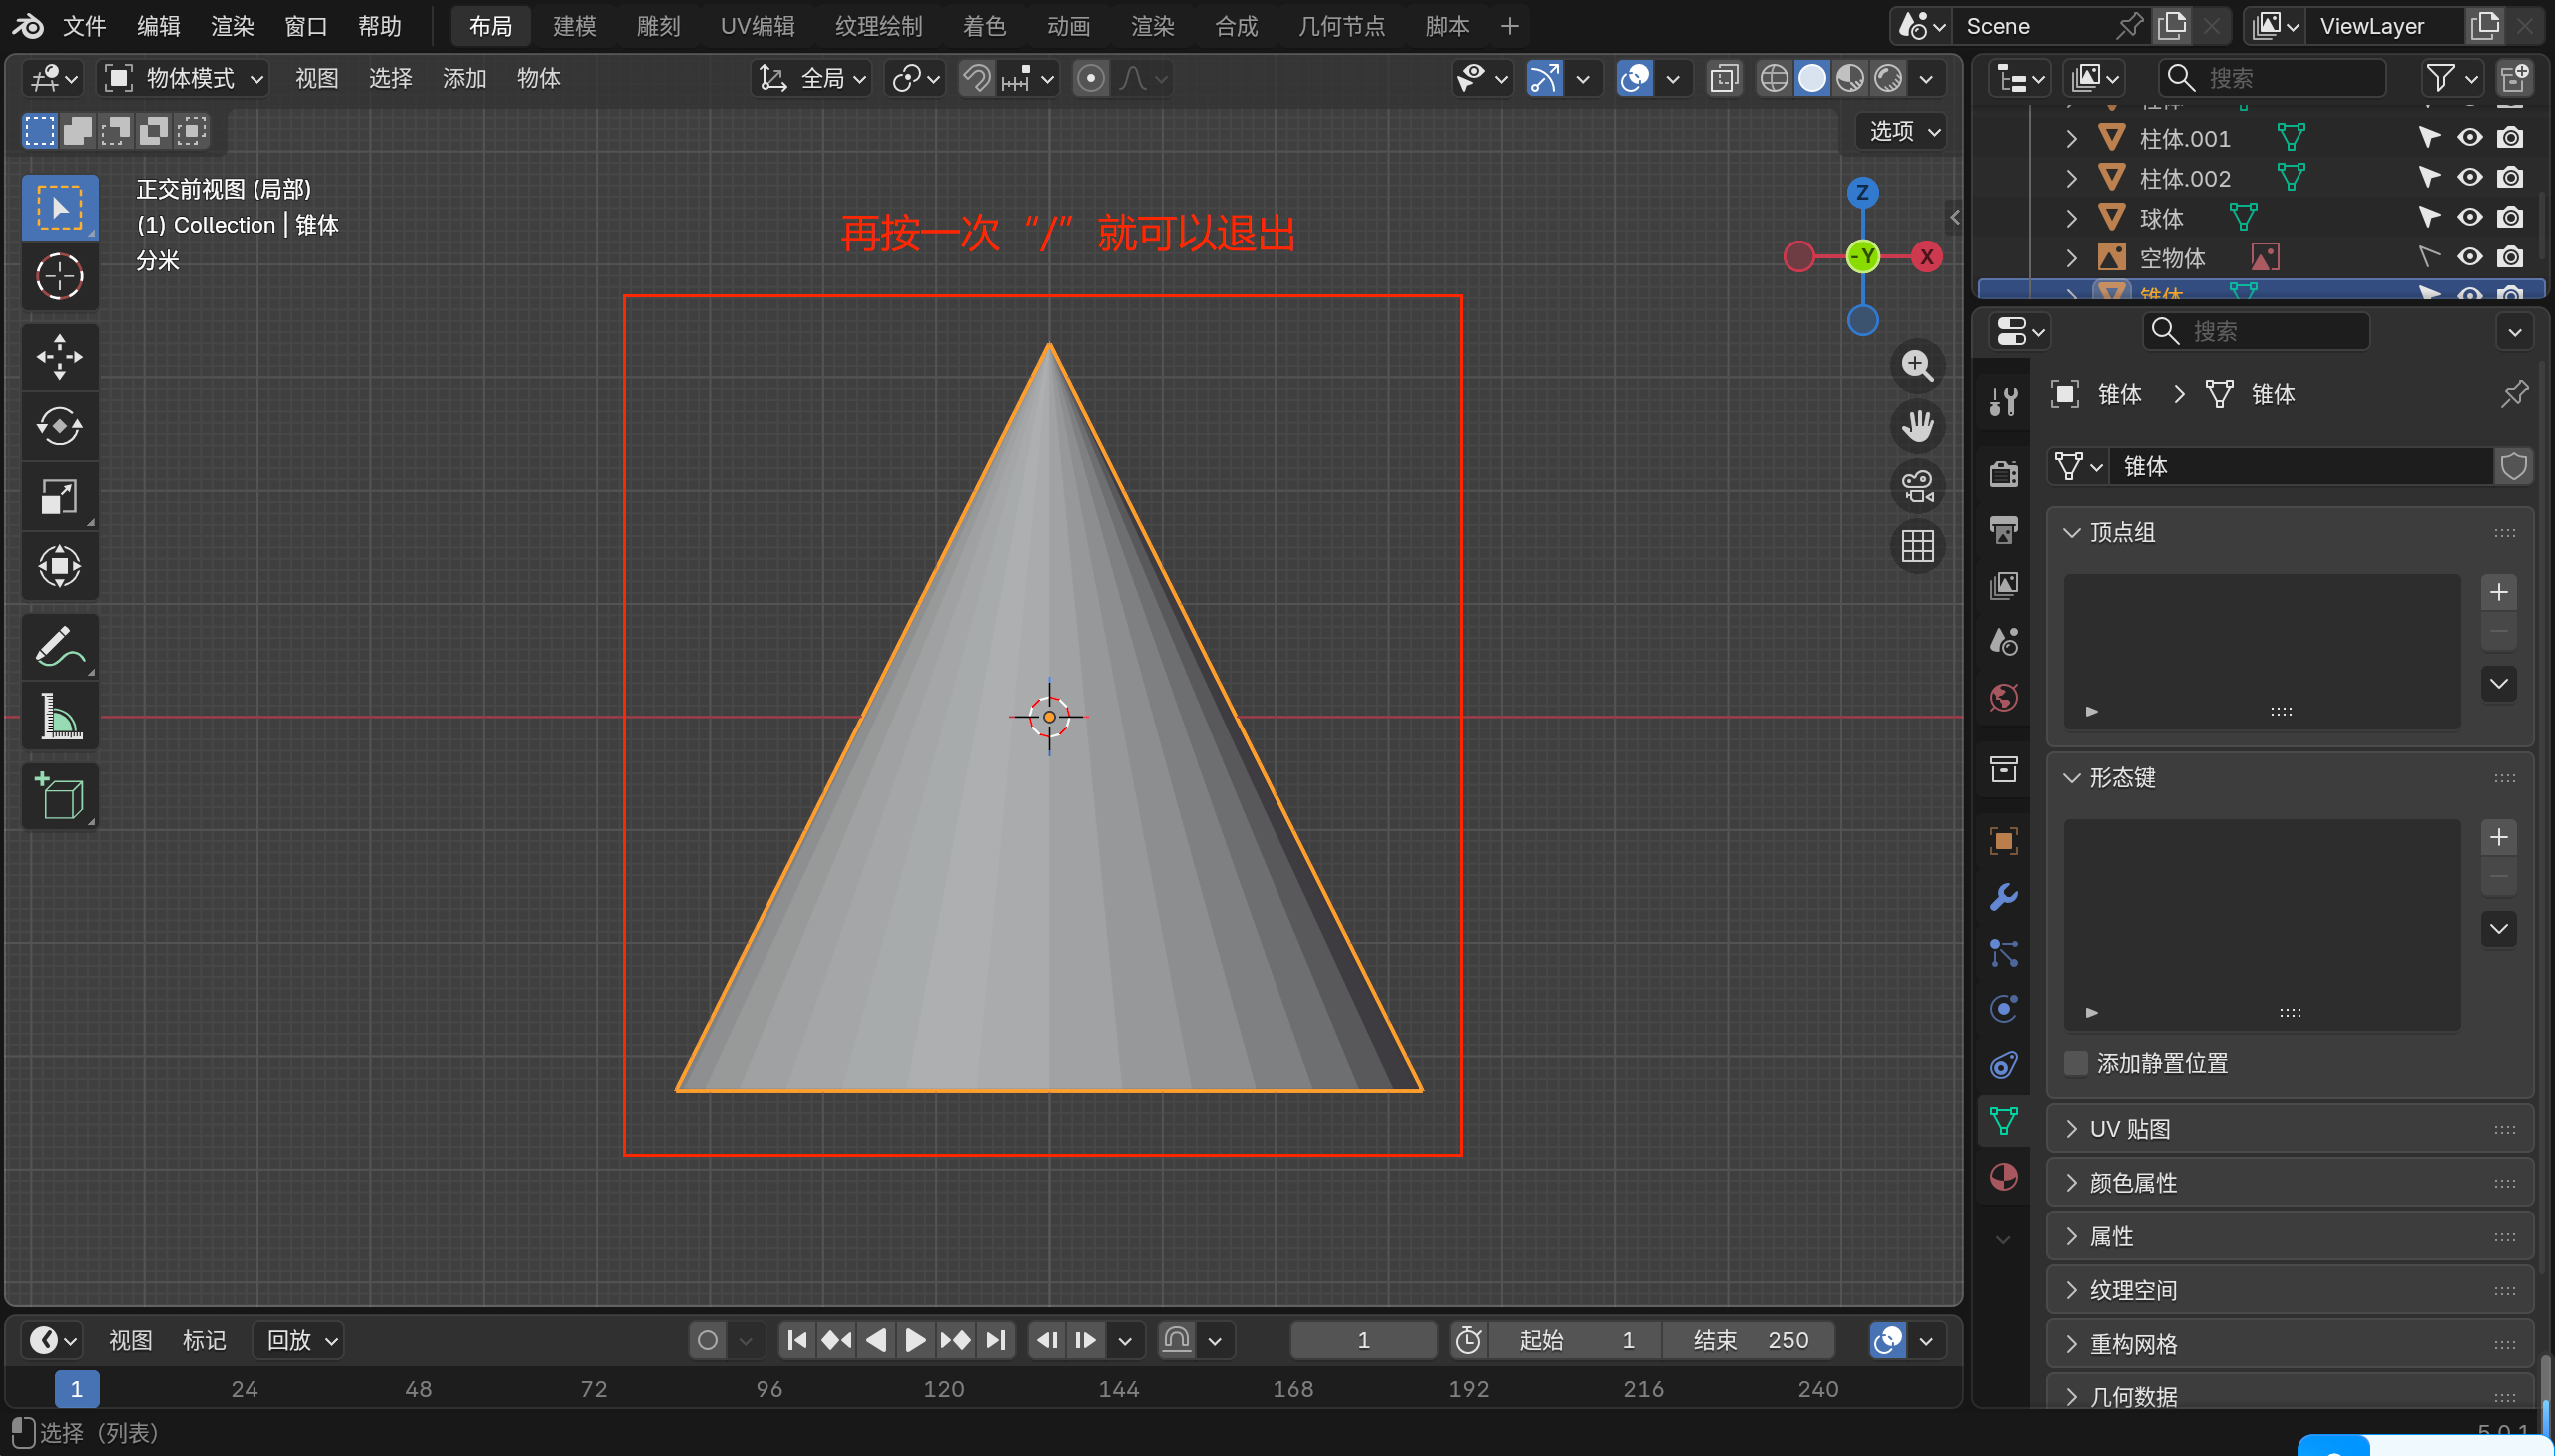Choose the Measure ruler tool
The height and width of the screenshot is (1456, 2555).
point(59,717)
